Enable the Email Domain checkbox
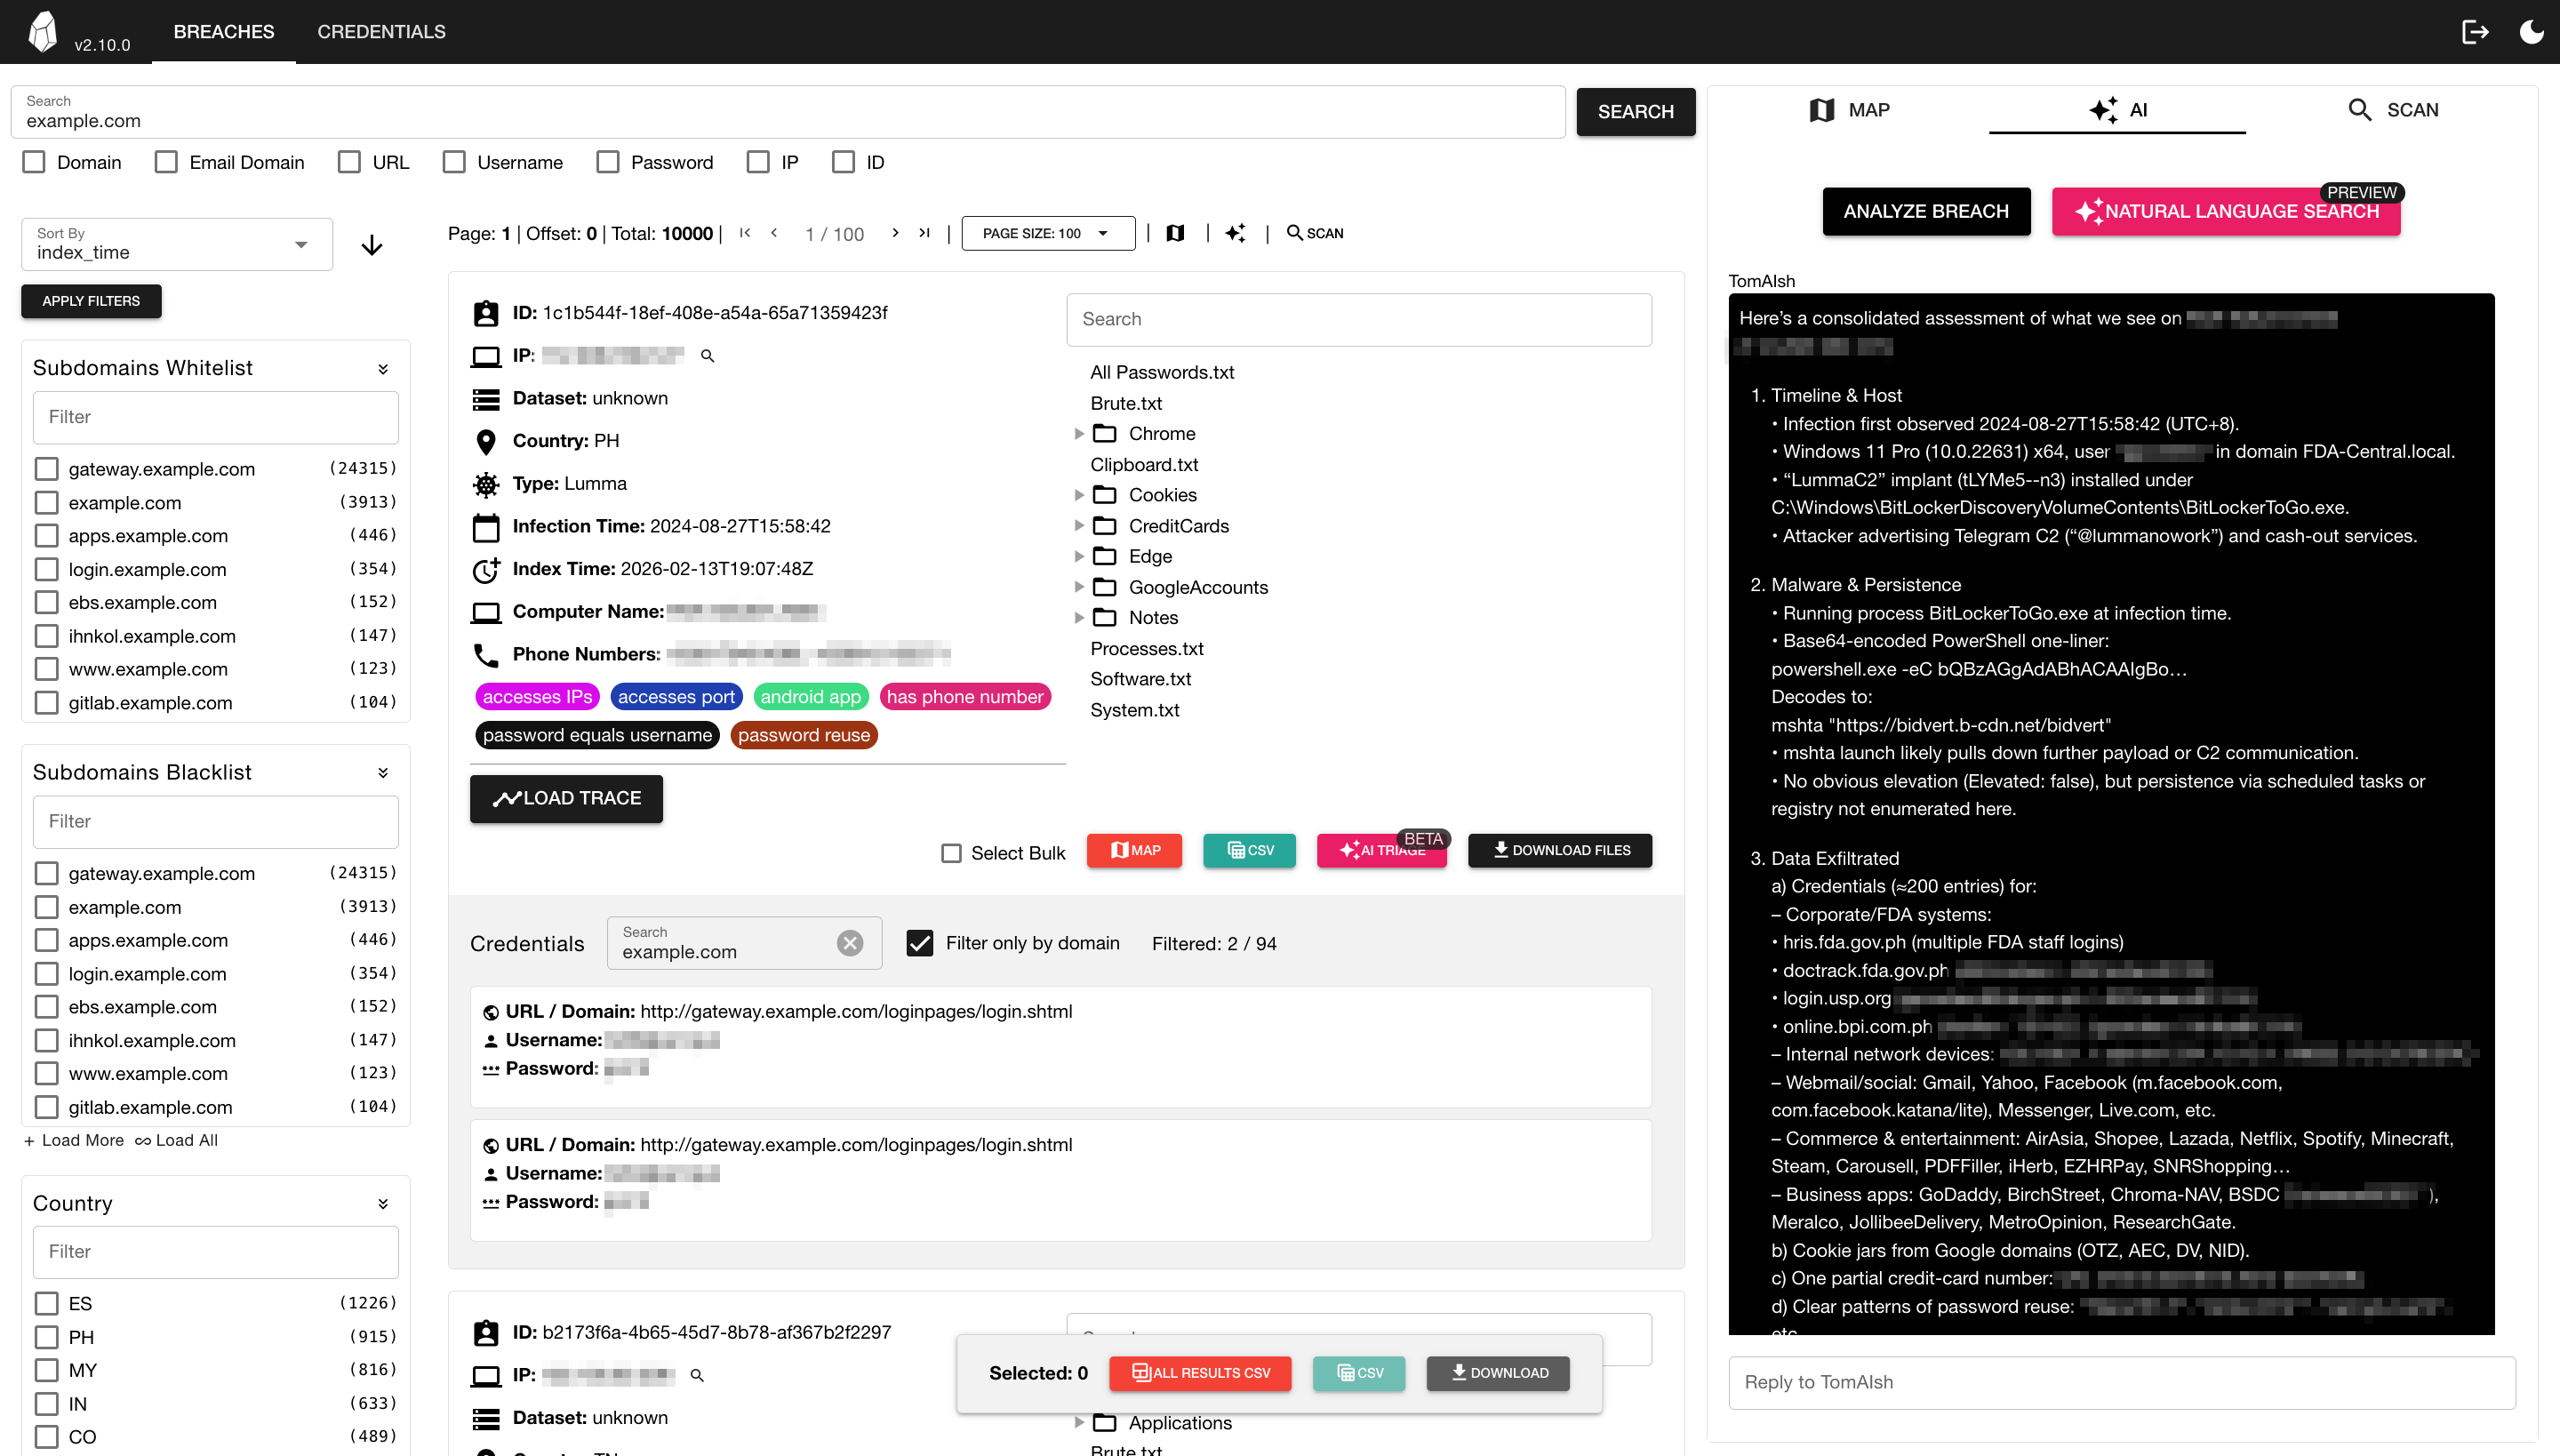Screen dimensions: 2560x1456 point(166,162)
